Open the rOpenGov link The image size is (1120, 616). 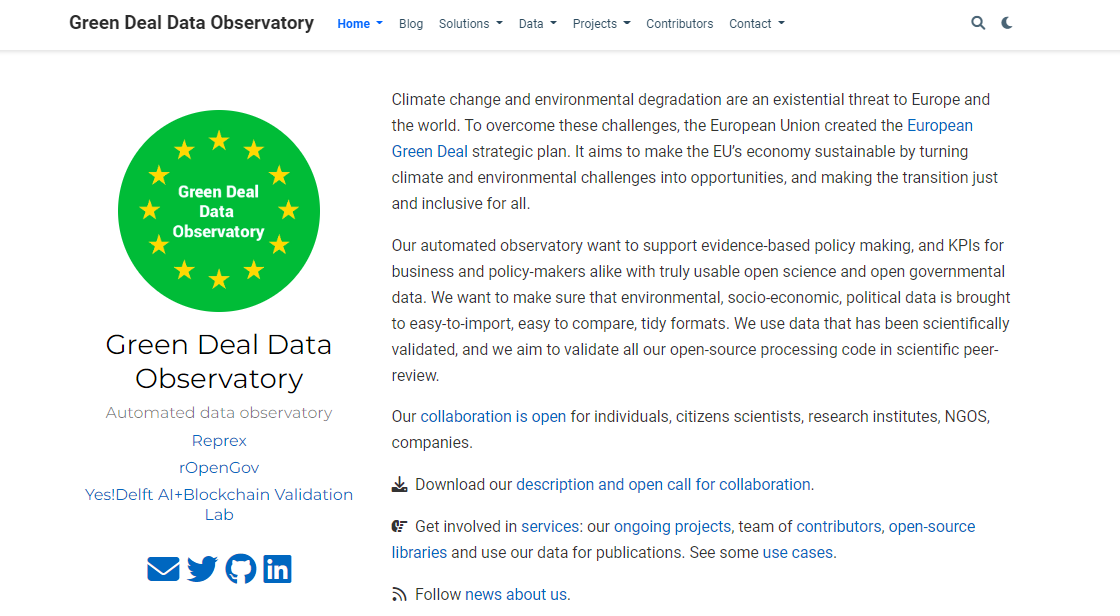(x=219, y=468)
